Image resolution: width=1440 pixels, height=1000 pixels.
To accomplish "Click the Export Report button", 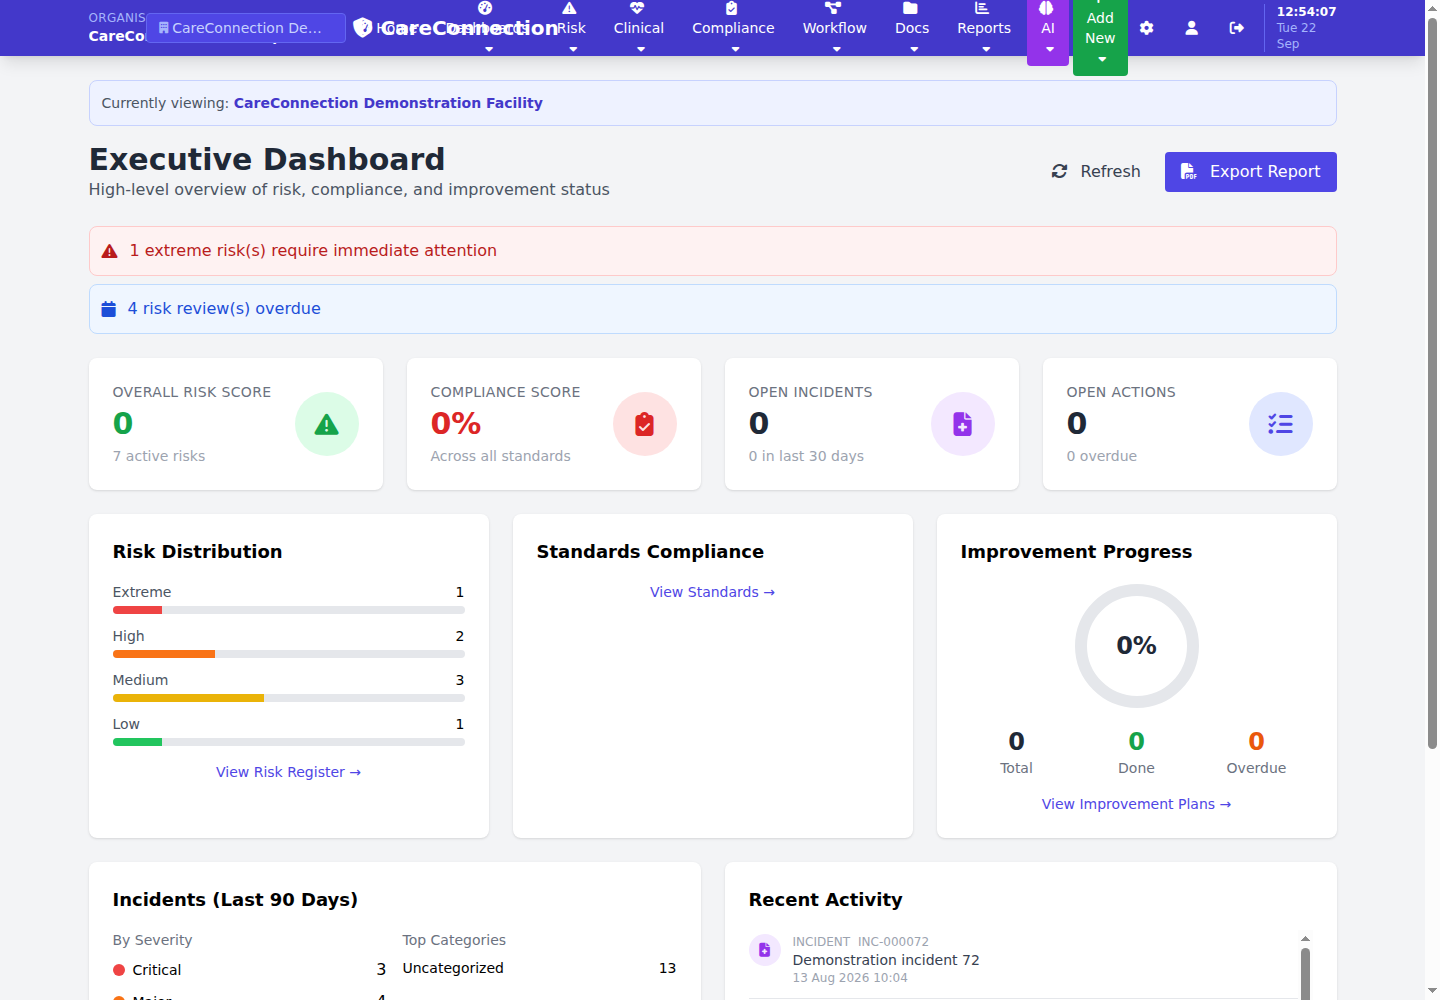I will click(x=1251, y=172).
